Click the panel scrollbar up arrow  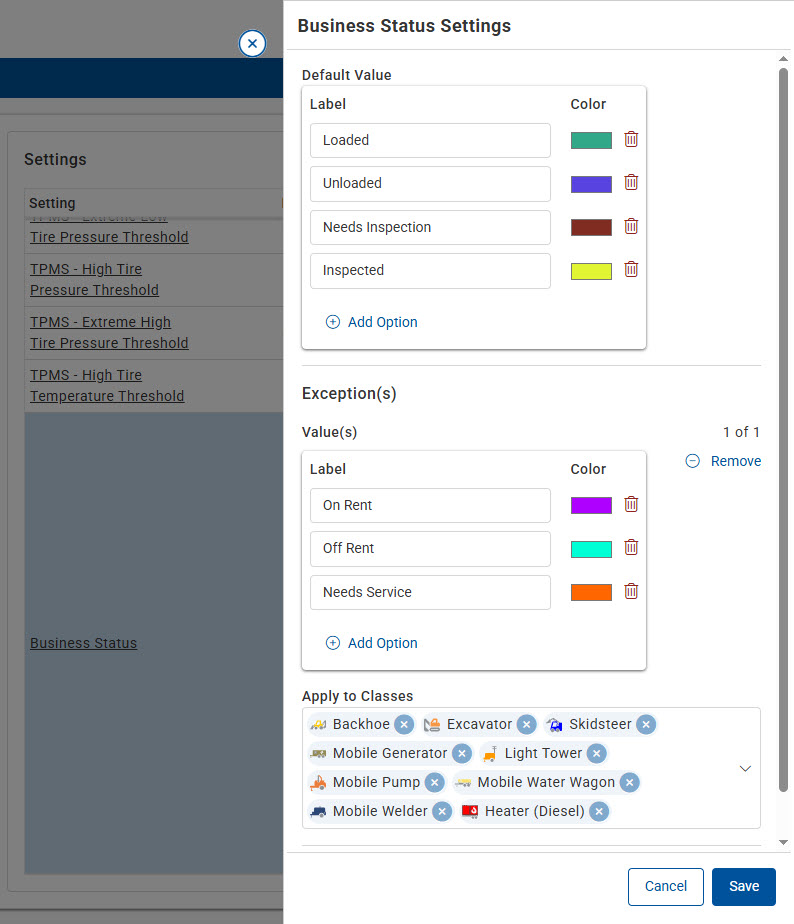tap(783, 59)
